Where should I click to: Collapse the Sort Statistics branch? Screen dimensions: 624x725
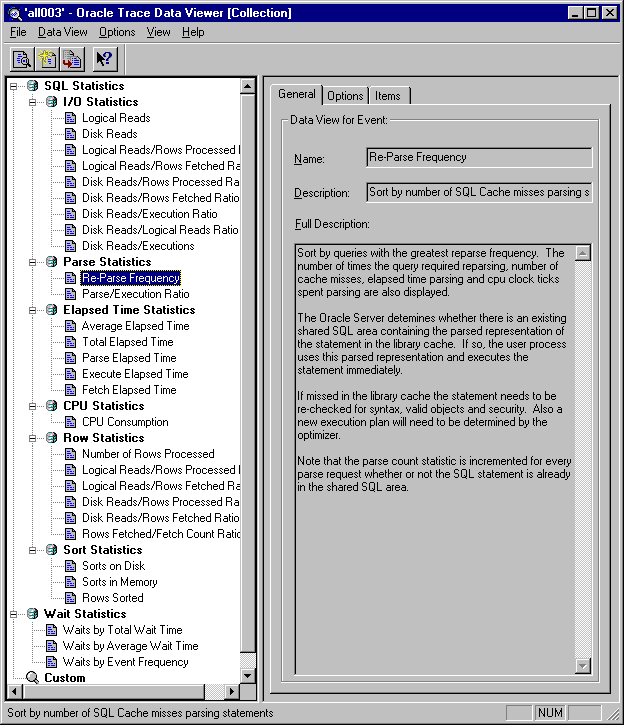tap(32, 550)
